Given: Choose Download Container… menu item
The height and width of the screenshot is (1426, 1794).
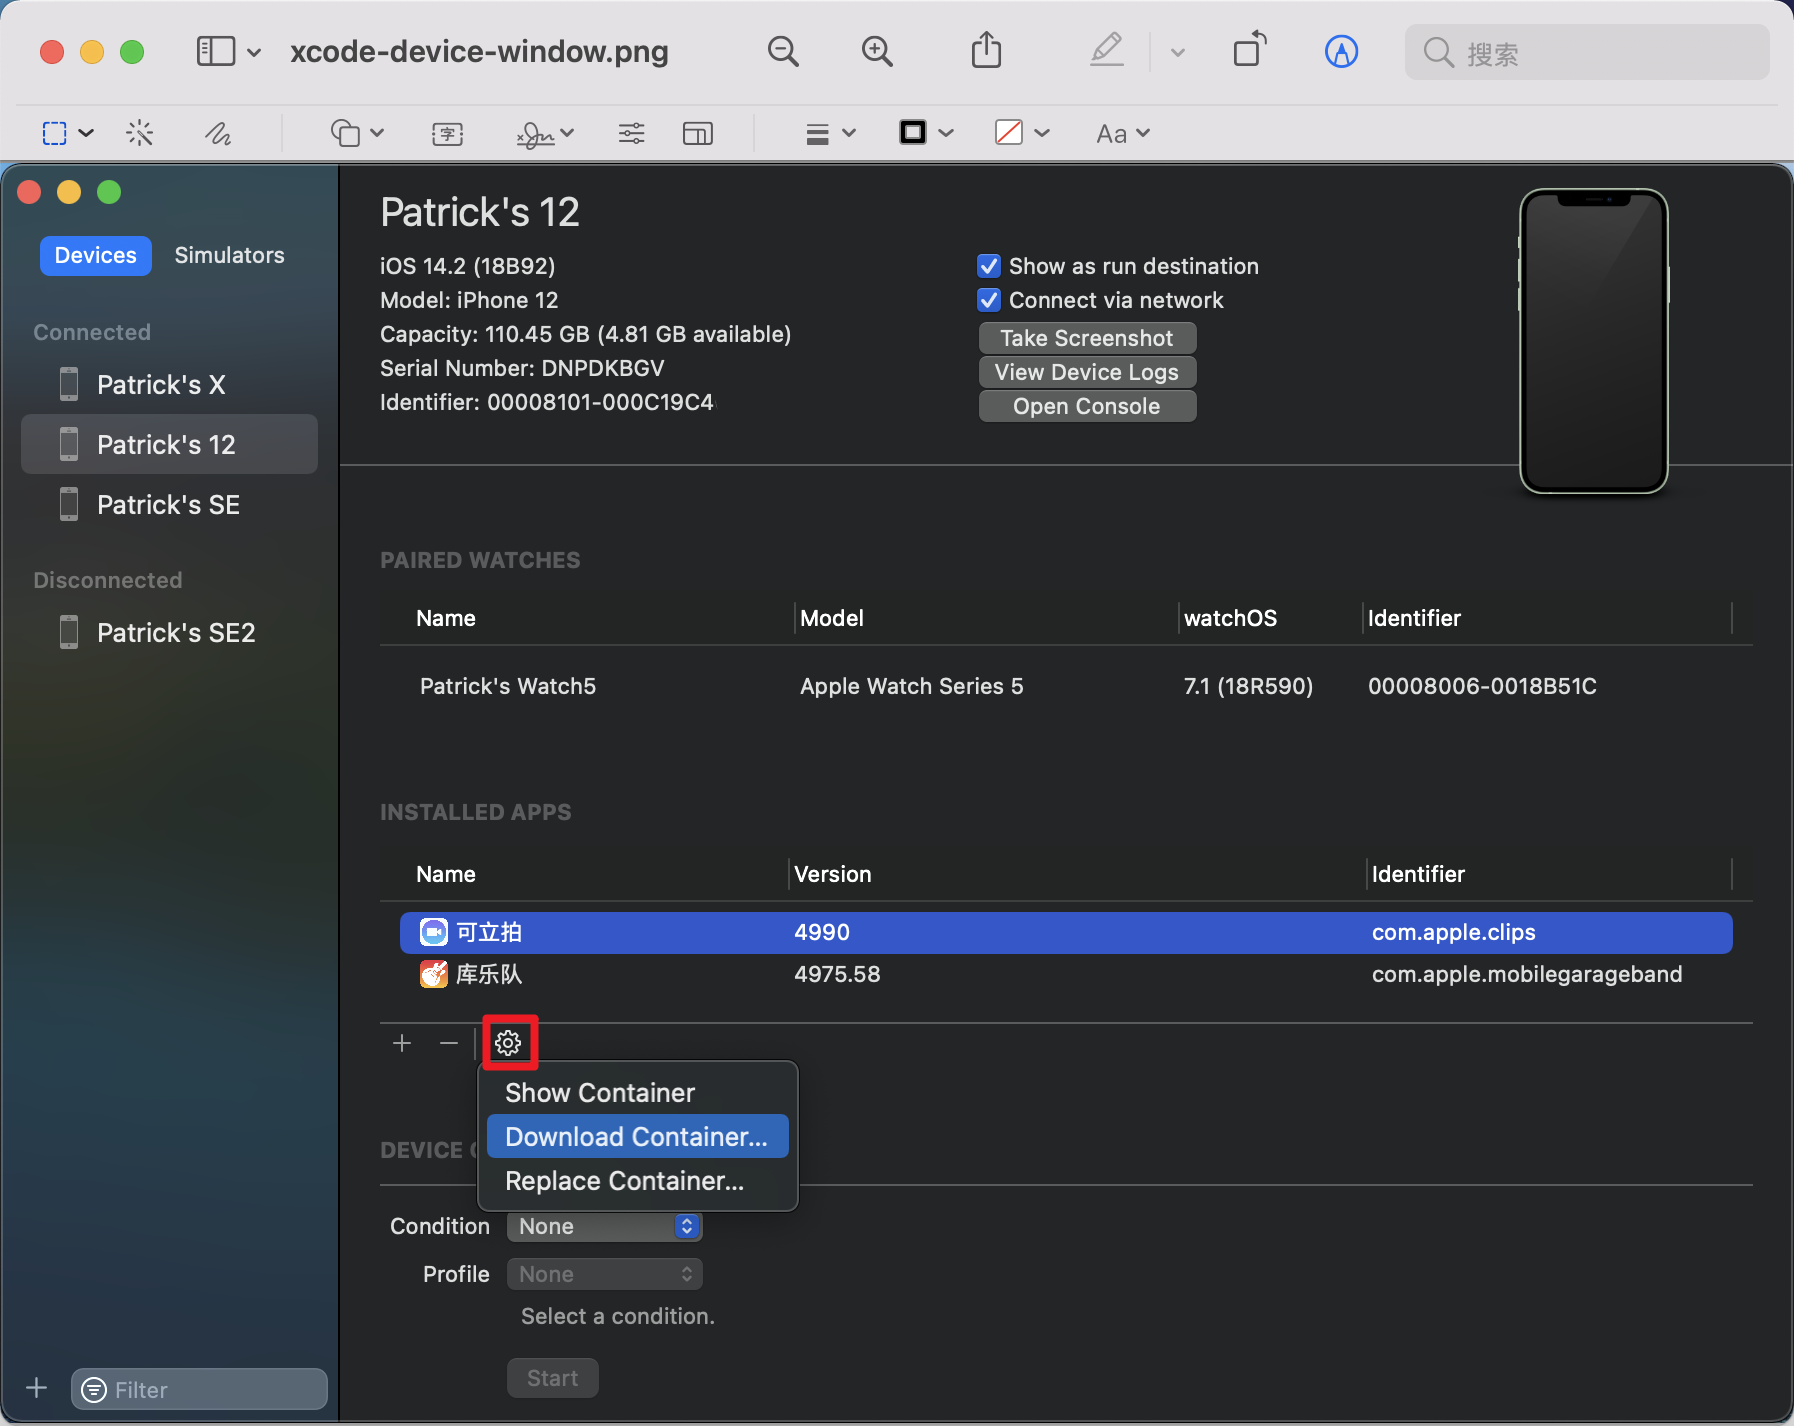Looking at the screenshot, I should click(x=638, y=1137).
